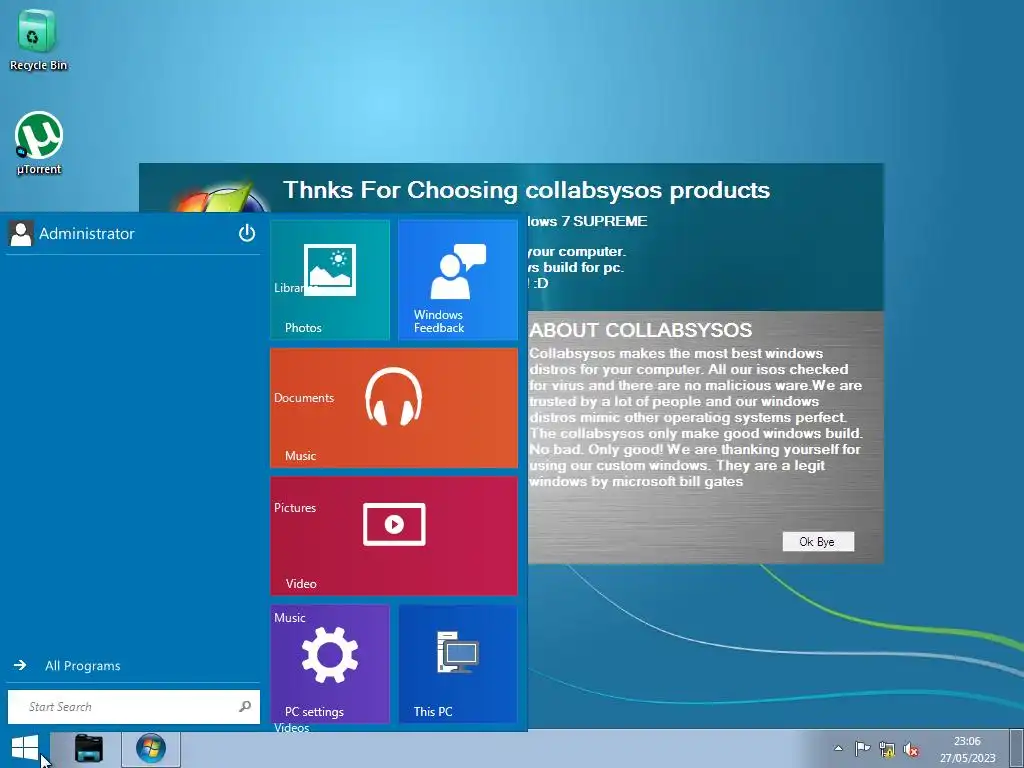Click the ABOUT COLLABSYSOS heading
The height and width of the screenshot is (768, 1024).
(x=640, y=330)
